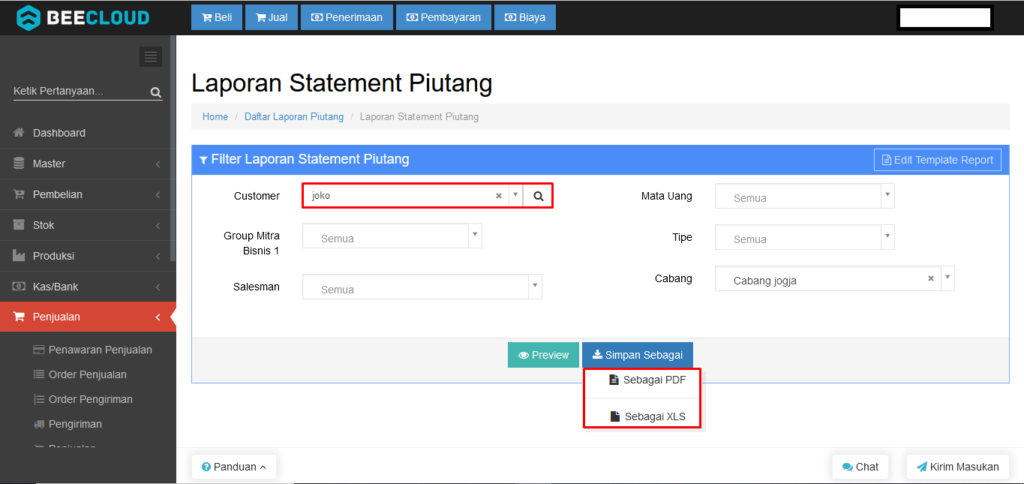
Task: Open the Chat widget
Action: click(859, 466)
